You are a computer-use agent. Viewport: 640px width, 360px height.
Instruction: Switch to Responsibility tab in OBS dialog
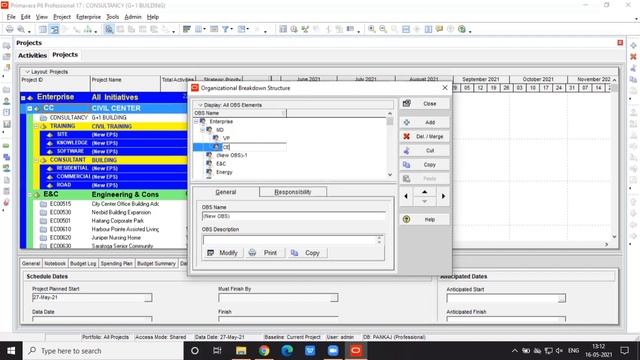[293, 192]
